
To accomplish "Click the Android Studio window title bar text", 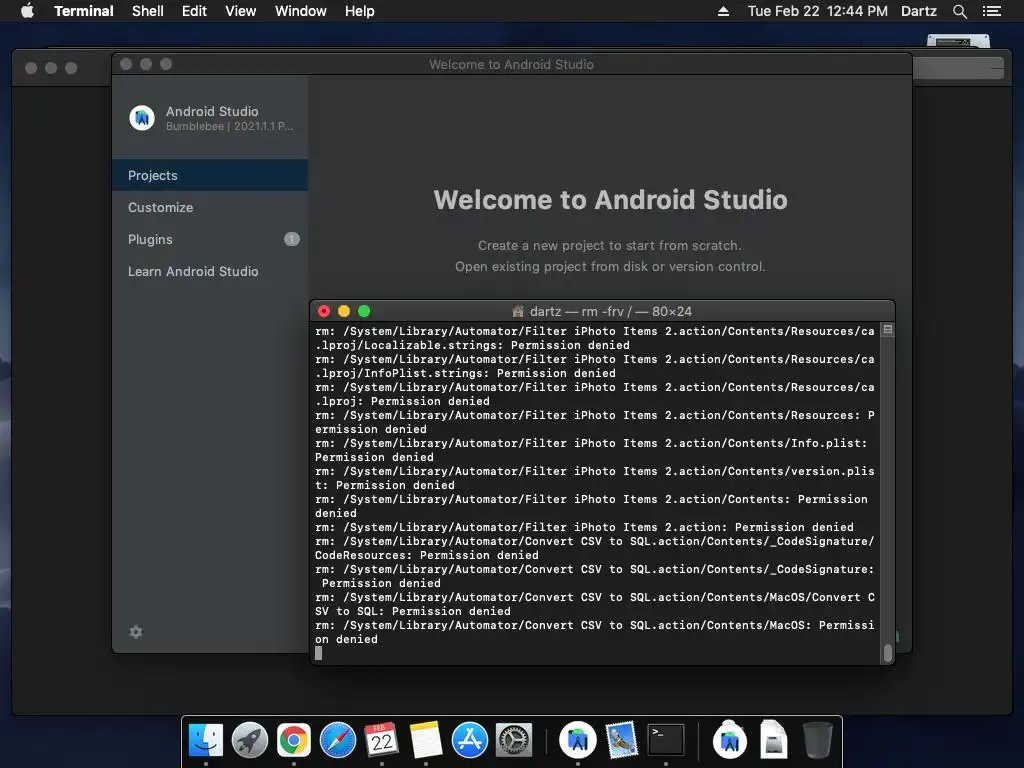I will coord(511,64).
